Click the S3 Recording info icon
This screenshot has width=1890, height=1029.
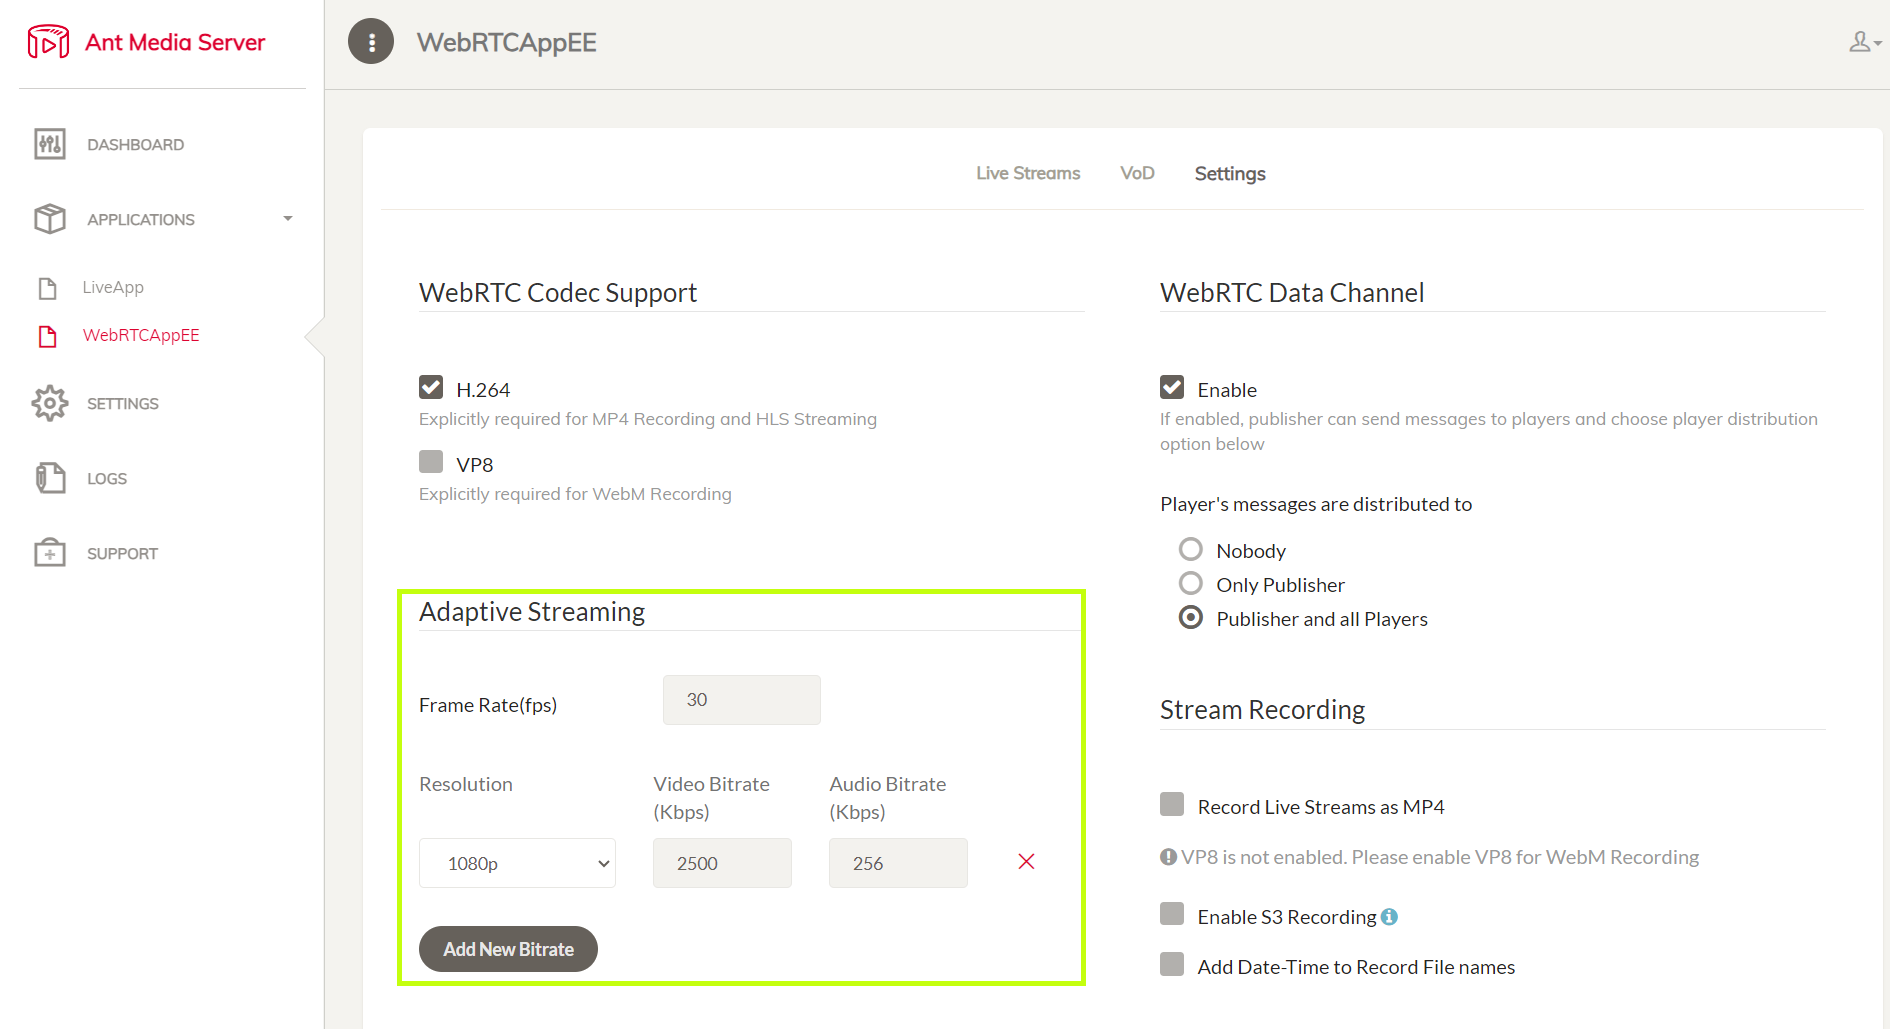(x=1389, y=916)
